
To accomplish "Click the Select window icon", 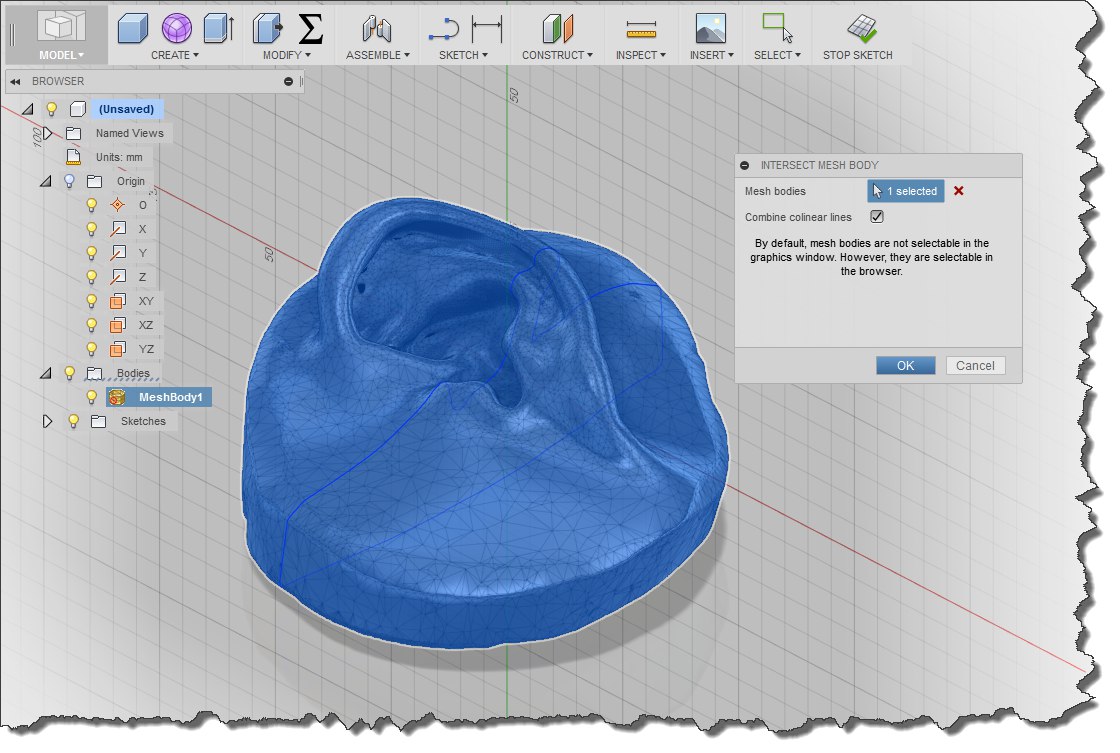I will (777, 29).
